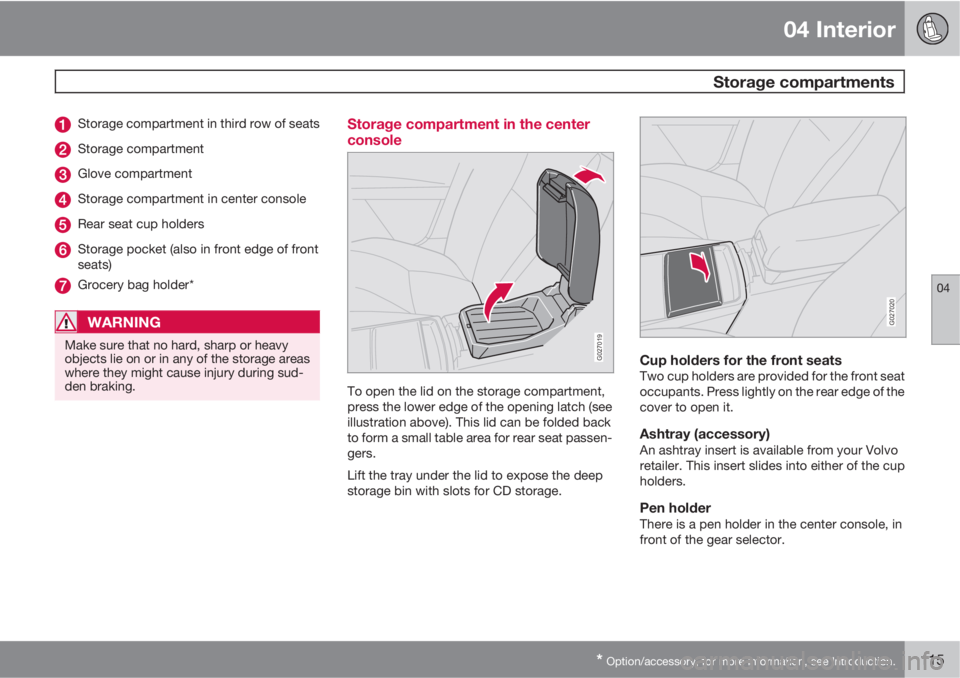Click warning text "Make sure that no hard, sharp..."
960x678 pixels.
click(187, 366)
